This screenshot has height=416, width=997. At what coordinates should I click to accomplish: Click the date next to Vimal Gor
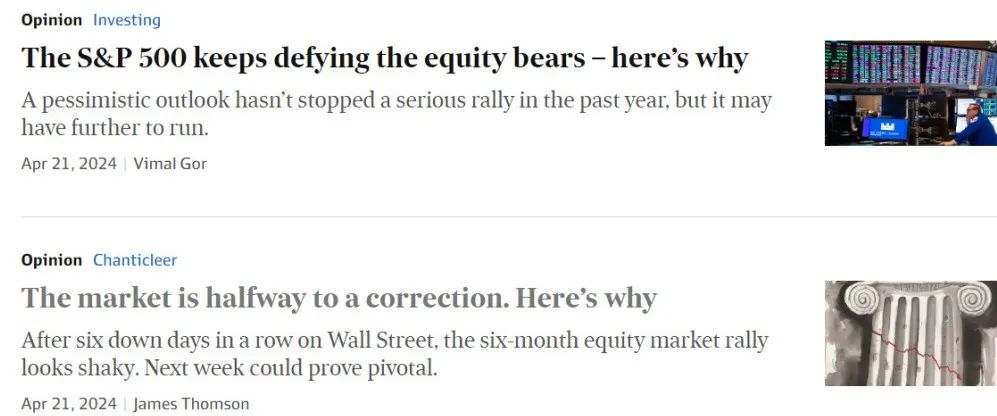[69, 163]
